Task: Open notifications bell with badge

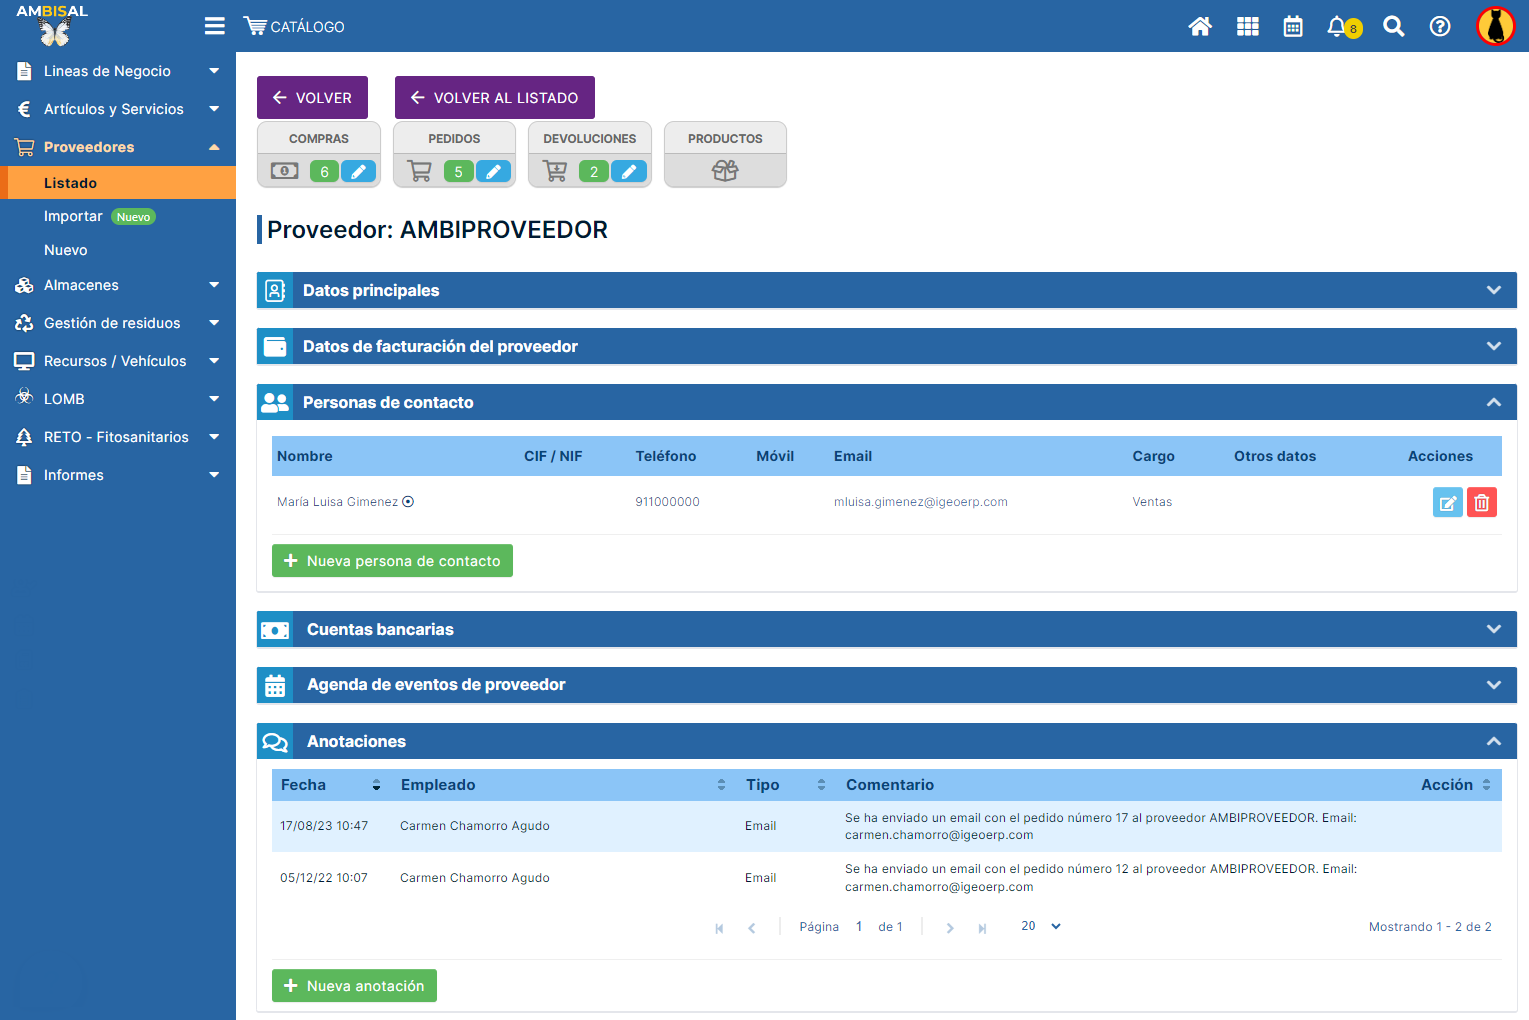Action: pyautogui.click(x=1338, y=27)
